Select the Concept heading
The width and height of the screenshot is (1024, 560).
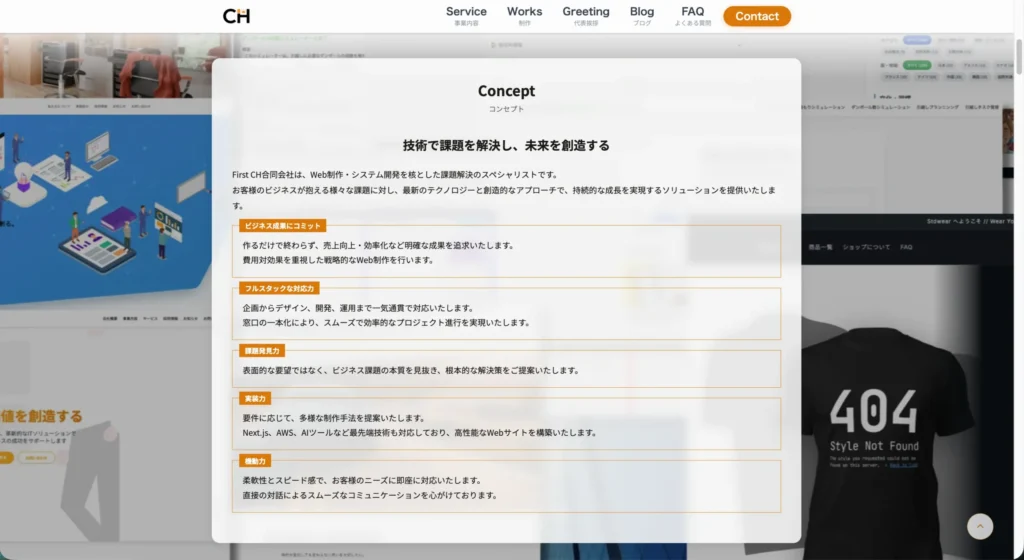point(506,91)
